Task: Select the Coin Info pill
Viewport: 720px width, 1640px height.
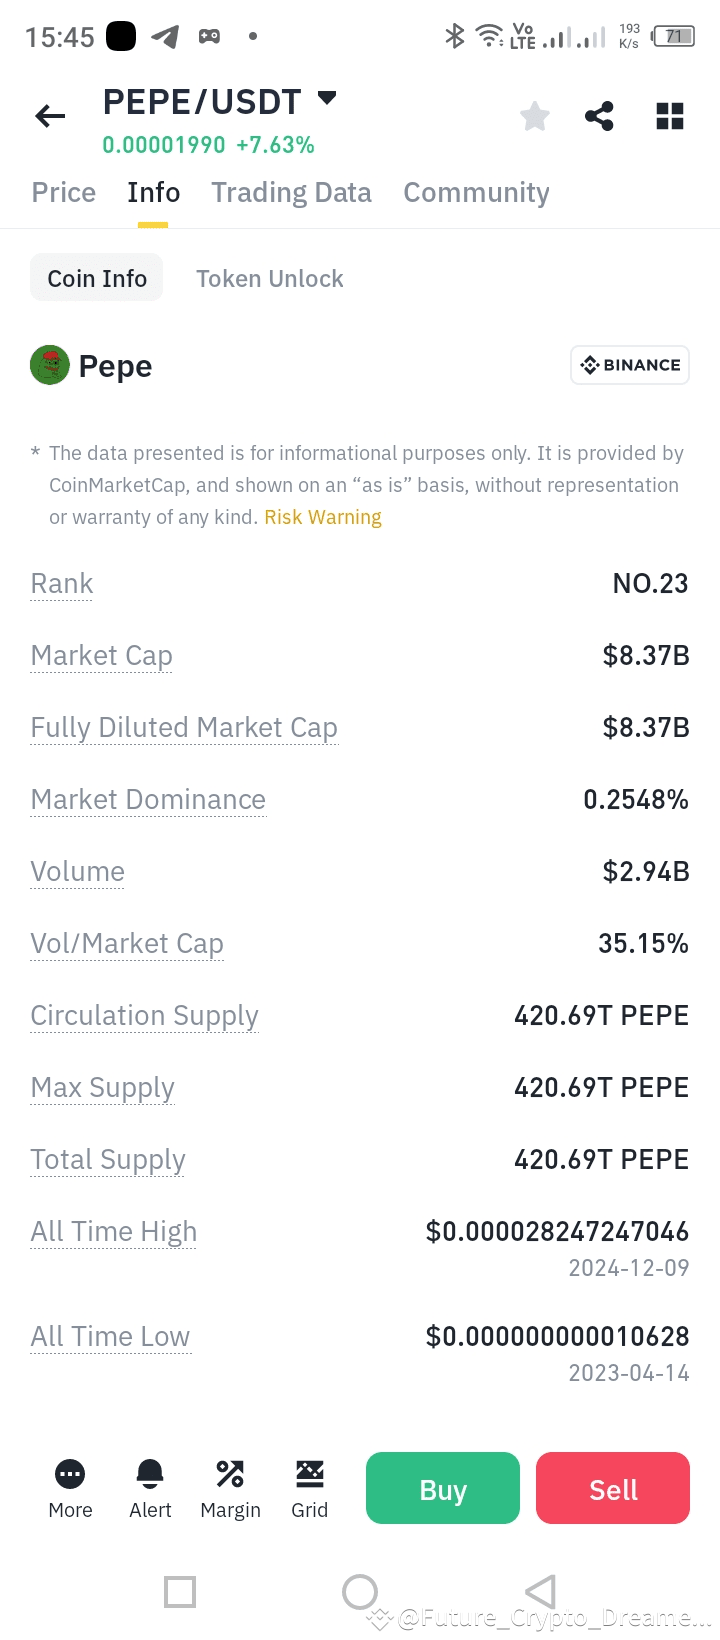Action: [x=97, y=278]
